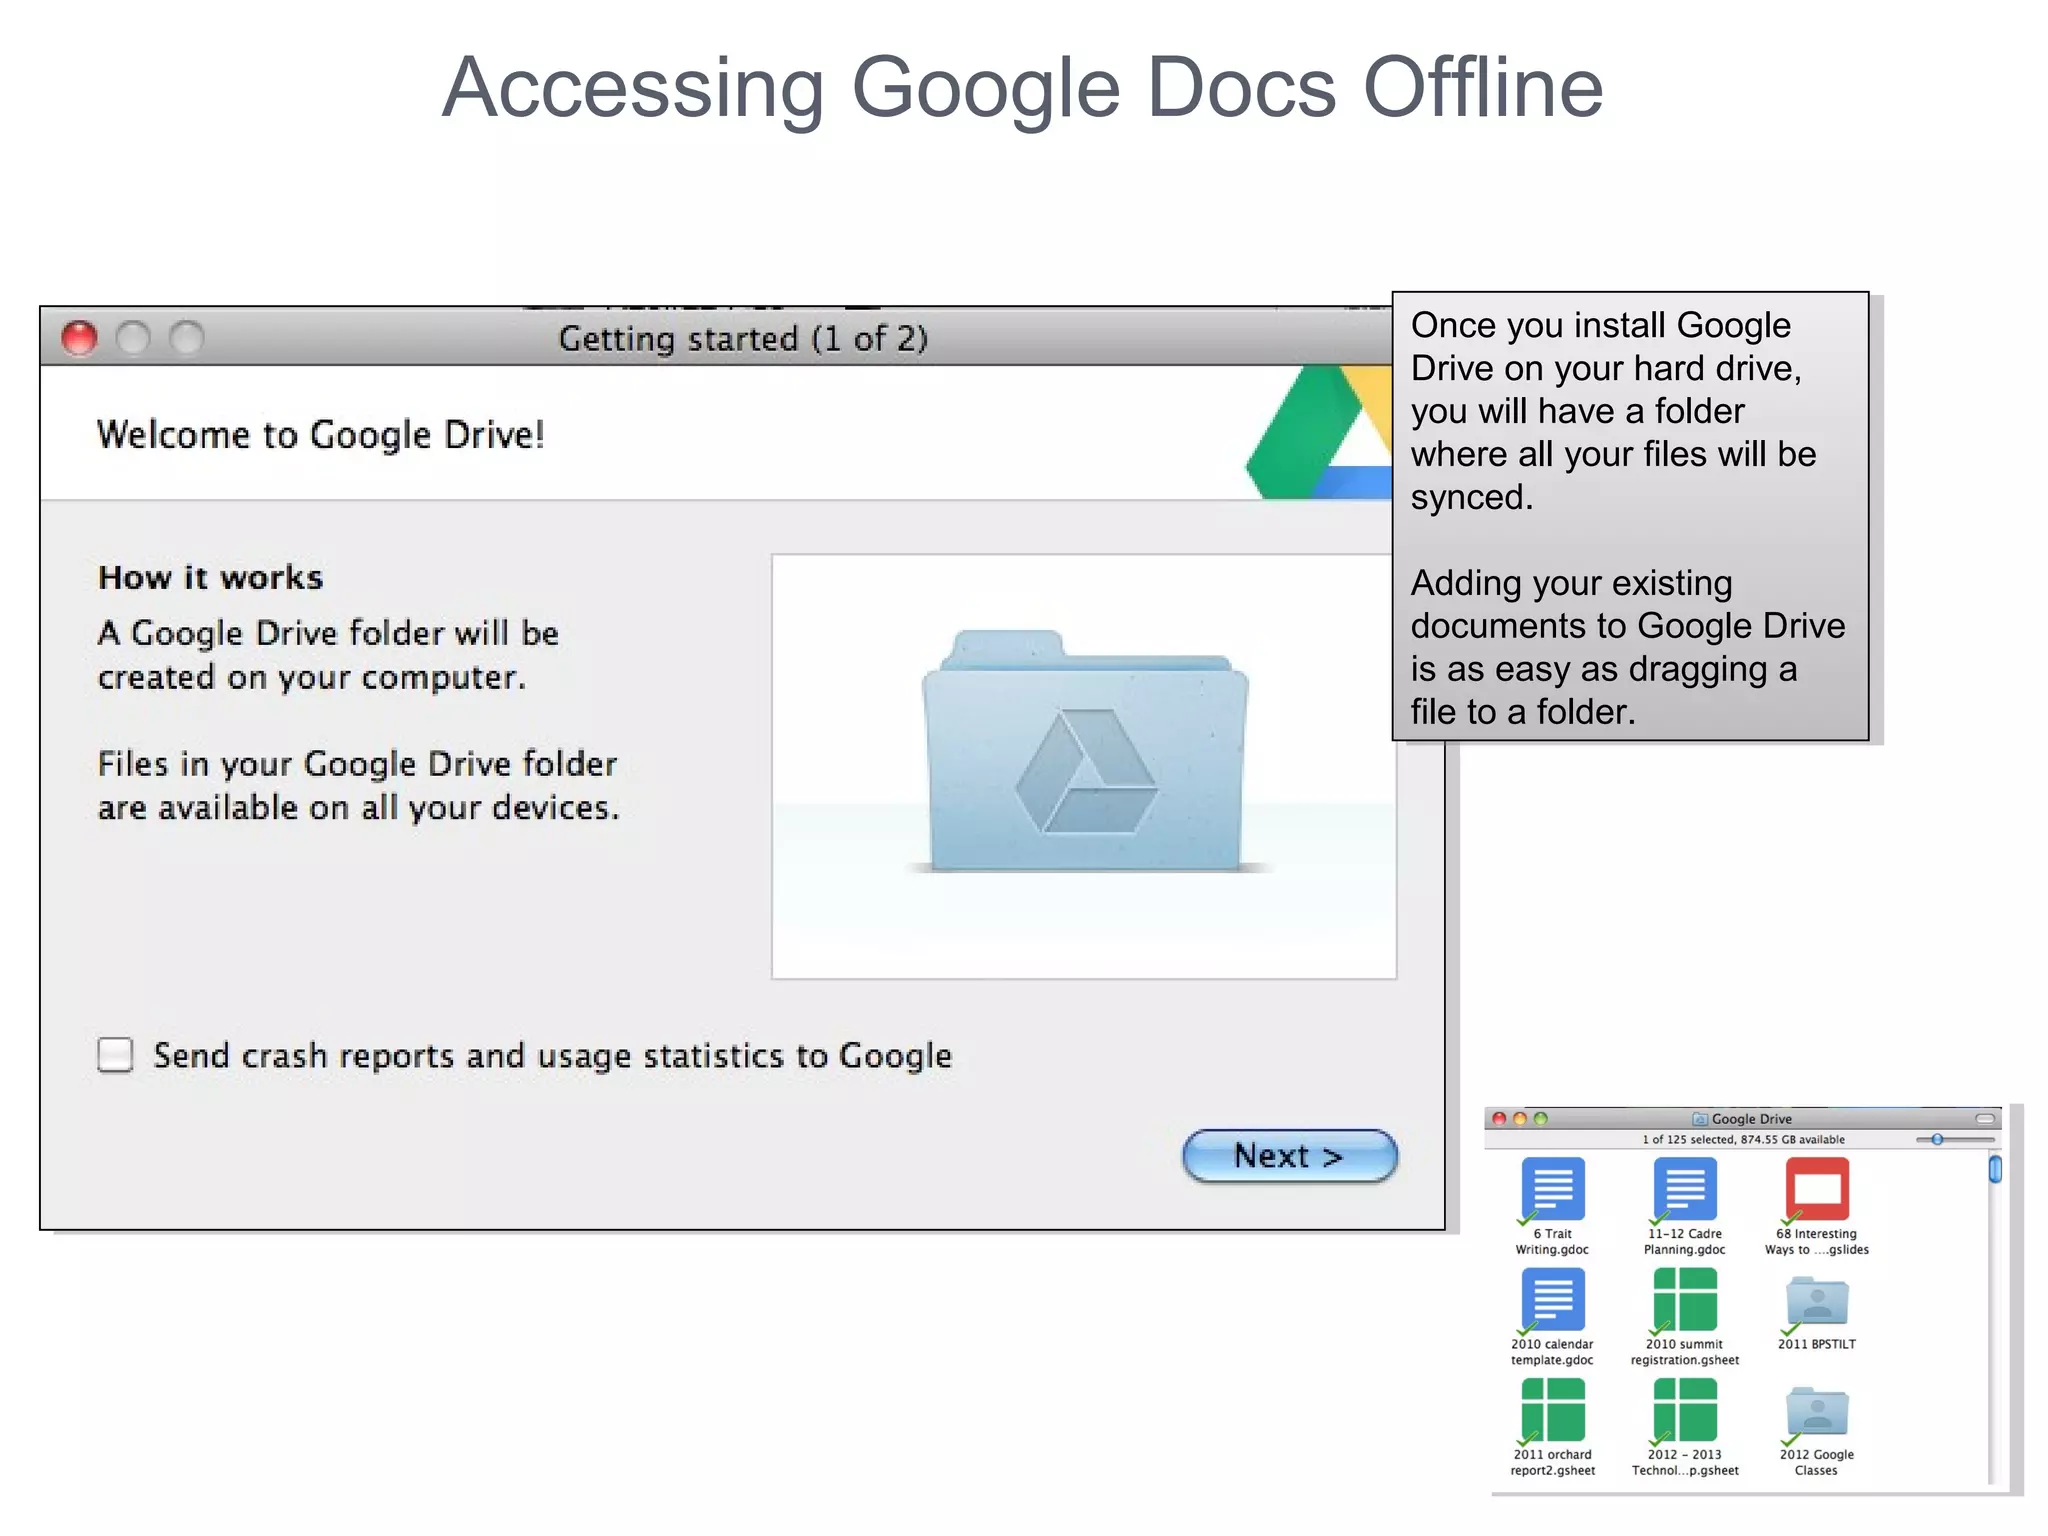
Task: Select 2010 calendar template.gdoc file icon
Action: [x=1552, y=1300]
